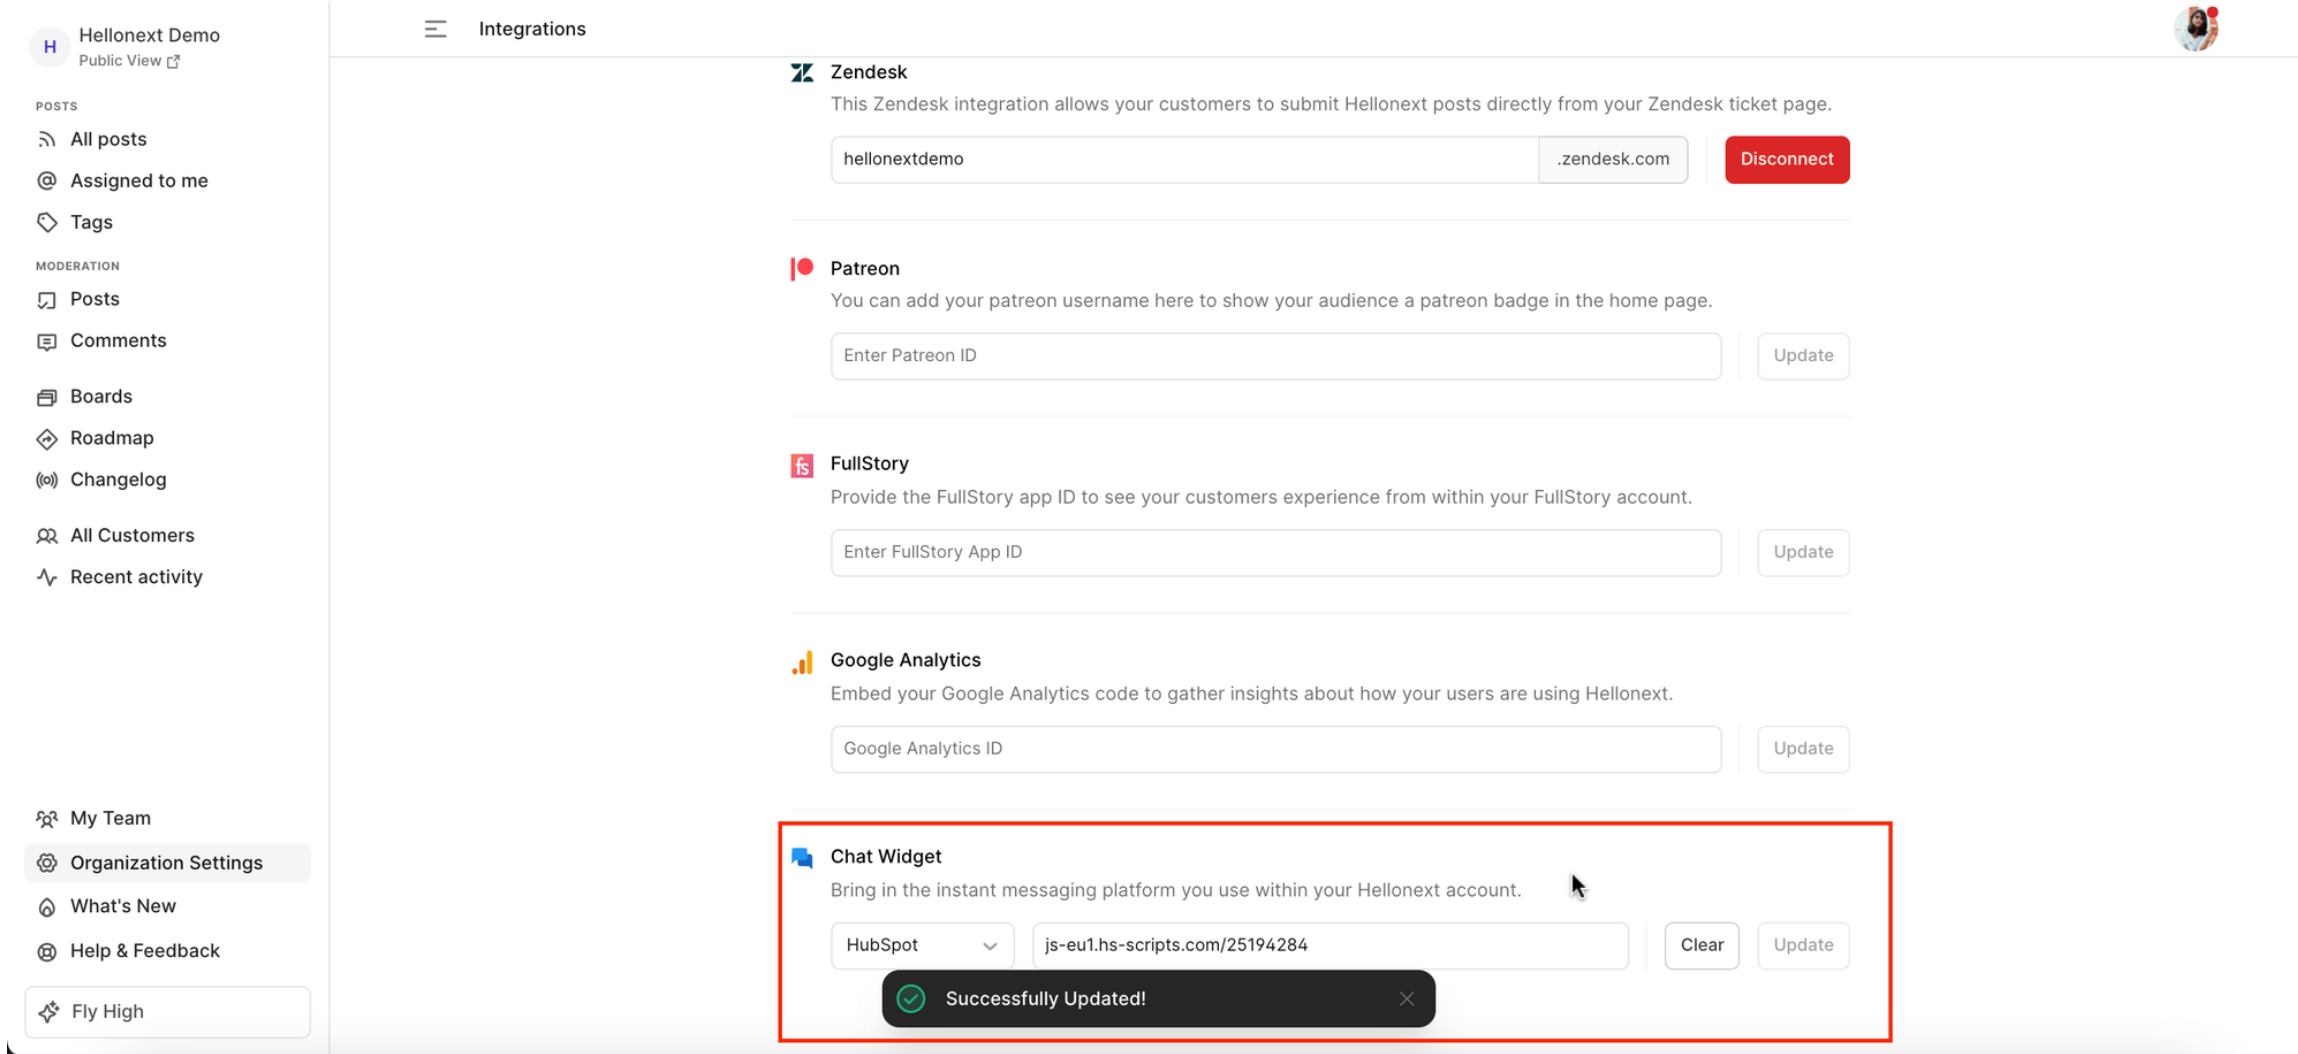The width and height of the screenshot is (2298, 1054).
Task: Click the Recent activity pulse icon
Action: [x=47, y=577]
